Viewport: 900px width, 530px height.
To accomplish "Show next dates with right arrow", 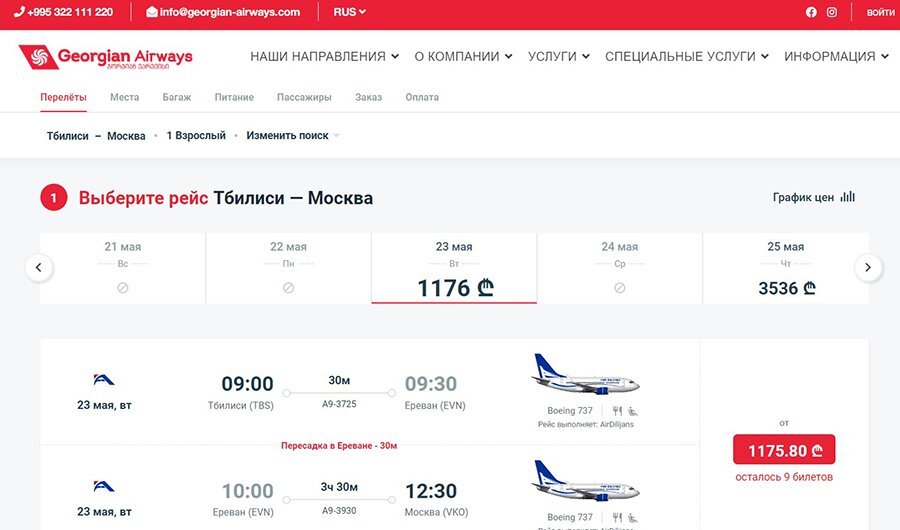I will click(x=868, y=268).
